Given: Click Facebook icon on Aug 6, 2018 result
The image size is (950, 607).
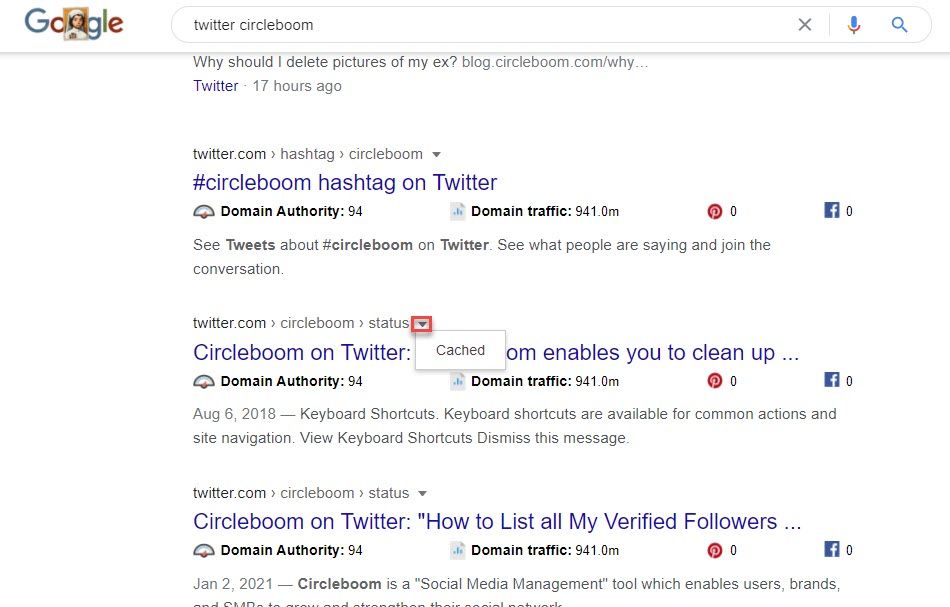Looking at the screenshot, I should click(831, 381).
